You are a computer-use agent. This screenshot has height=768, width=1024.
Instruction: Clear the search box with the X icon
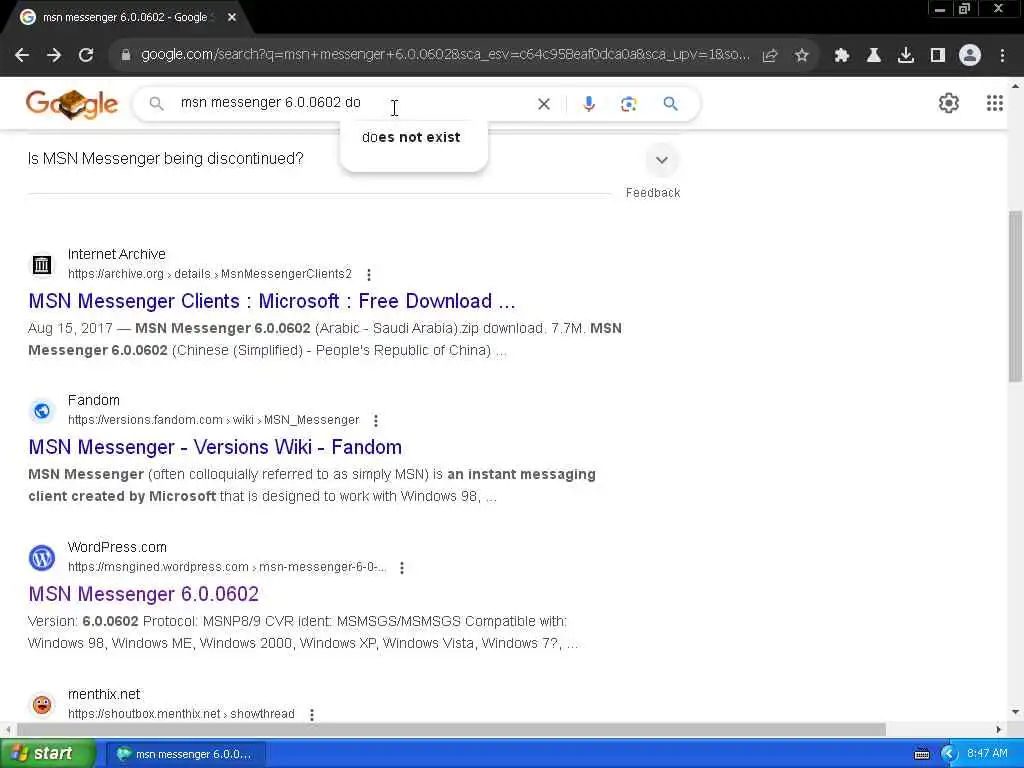(x=543, y=104)
